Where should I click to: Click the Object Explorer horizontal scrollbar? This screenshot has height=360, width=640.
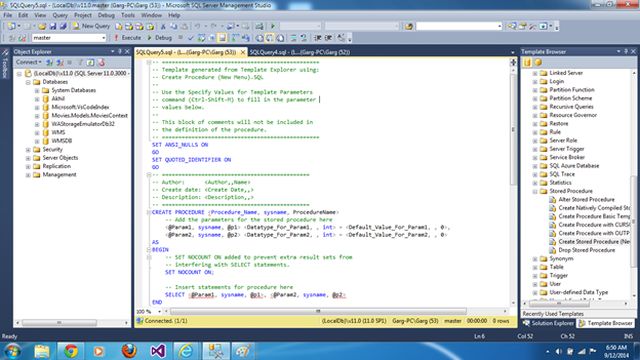(59, 323)
